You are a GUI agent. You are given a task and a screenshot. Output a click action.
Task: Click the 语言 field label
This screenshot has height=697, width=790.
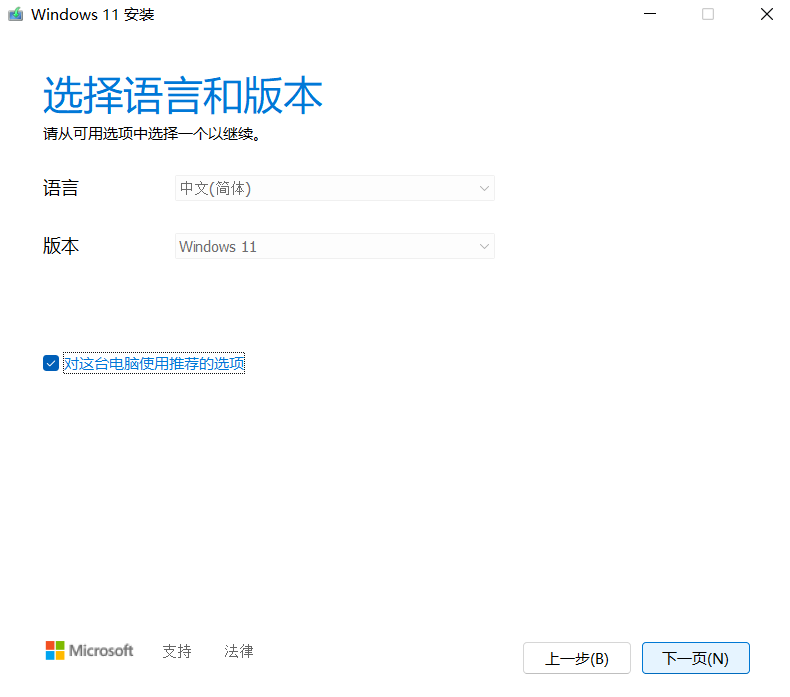pos(60,188)
